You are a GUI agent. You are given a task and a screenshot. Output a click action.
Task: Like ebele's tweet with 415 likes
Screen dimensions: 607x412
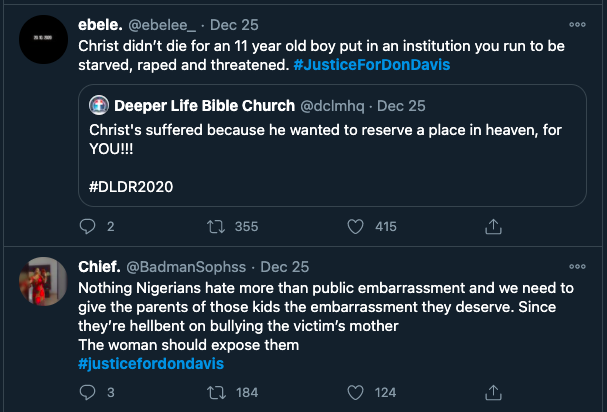click(355, 227)
